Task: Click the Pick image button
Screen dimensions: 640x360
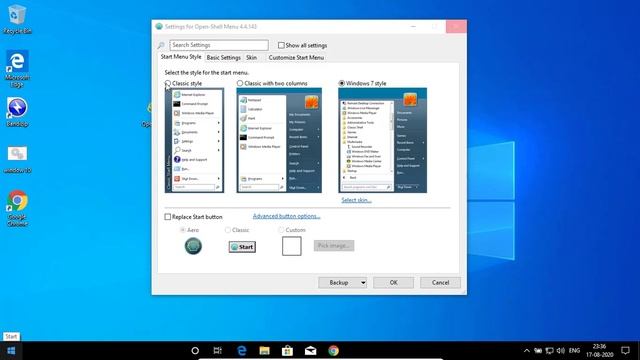Action: pos(334,246)
